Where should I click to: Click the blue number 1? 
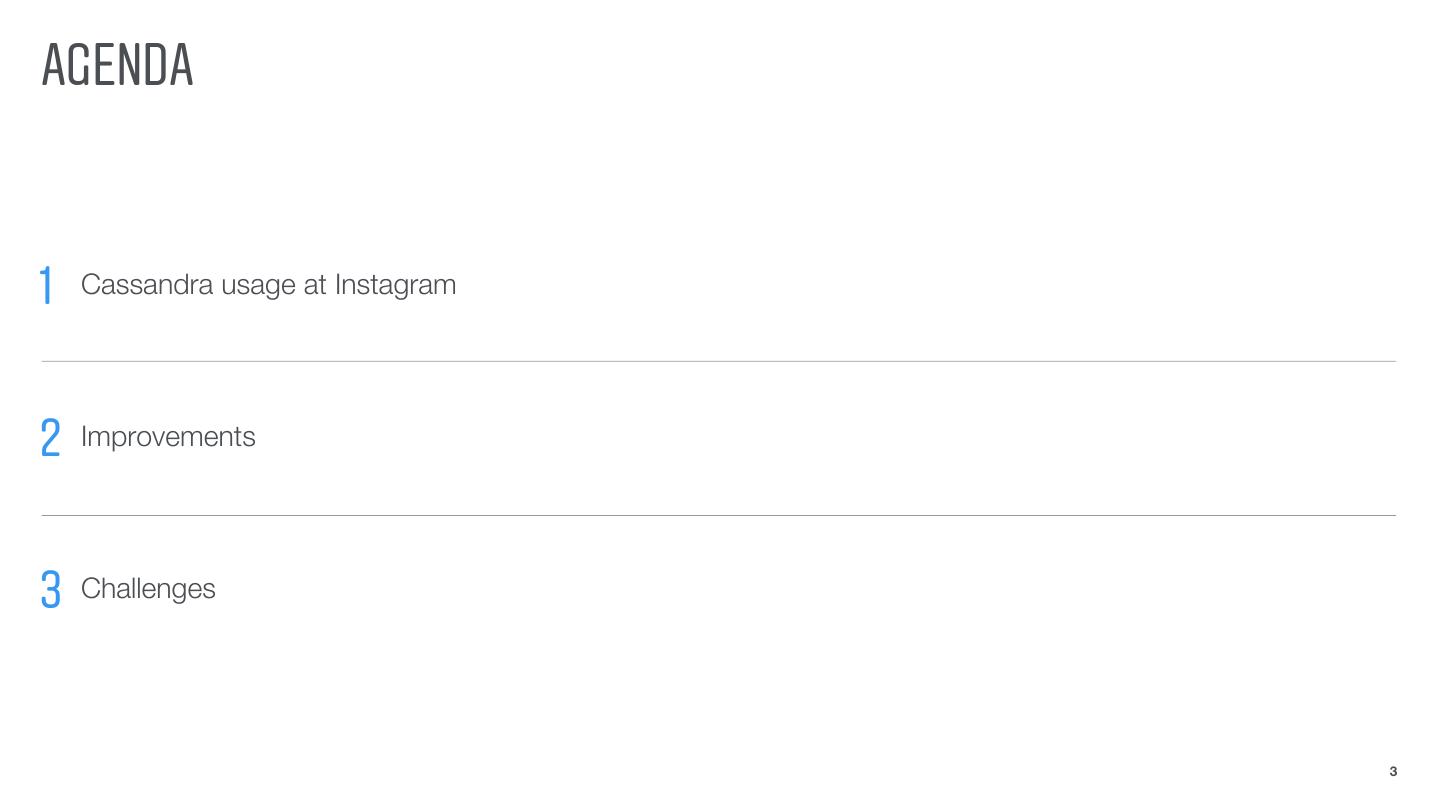coord(46,286)
